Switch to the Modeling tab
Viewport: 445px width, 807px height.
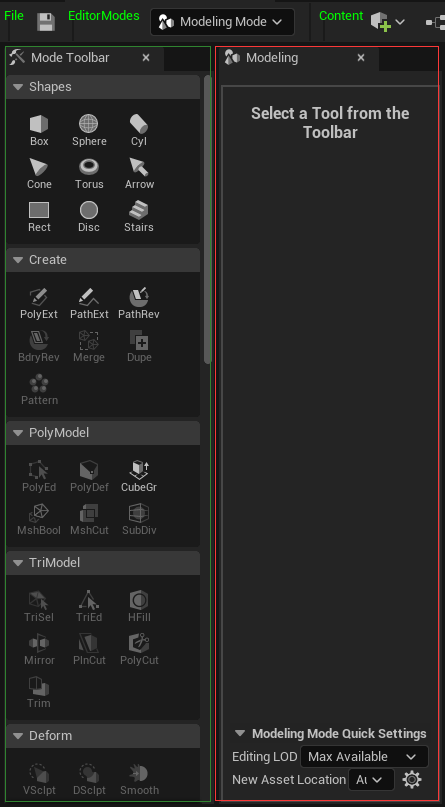(272, 58)
